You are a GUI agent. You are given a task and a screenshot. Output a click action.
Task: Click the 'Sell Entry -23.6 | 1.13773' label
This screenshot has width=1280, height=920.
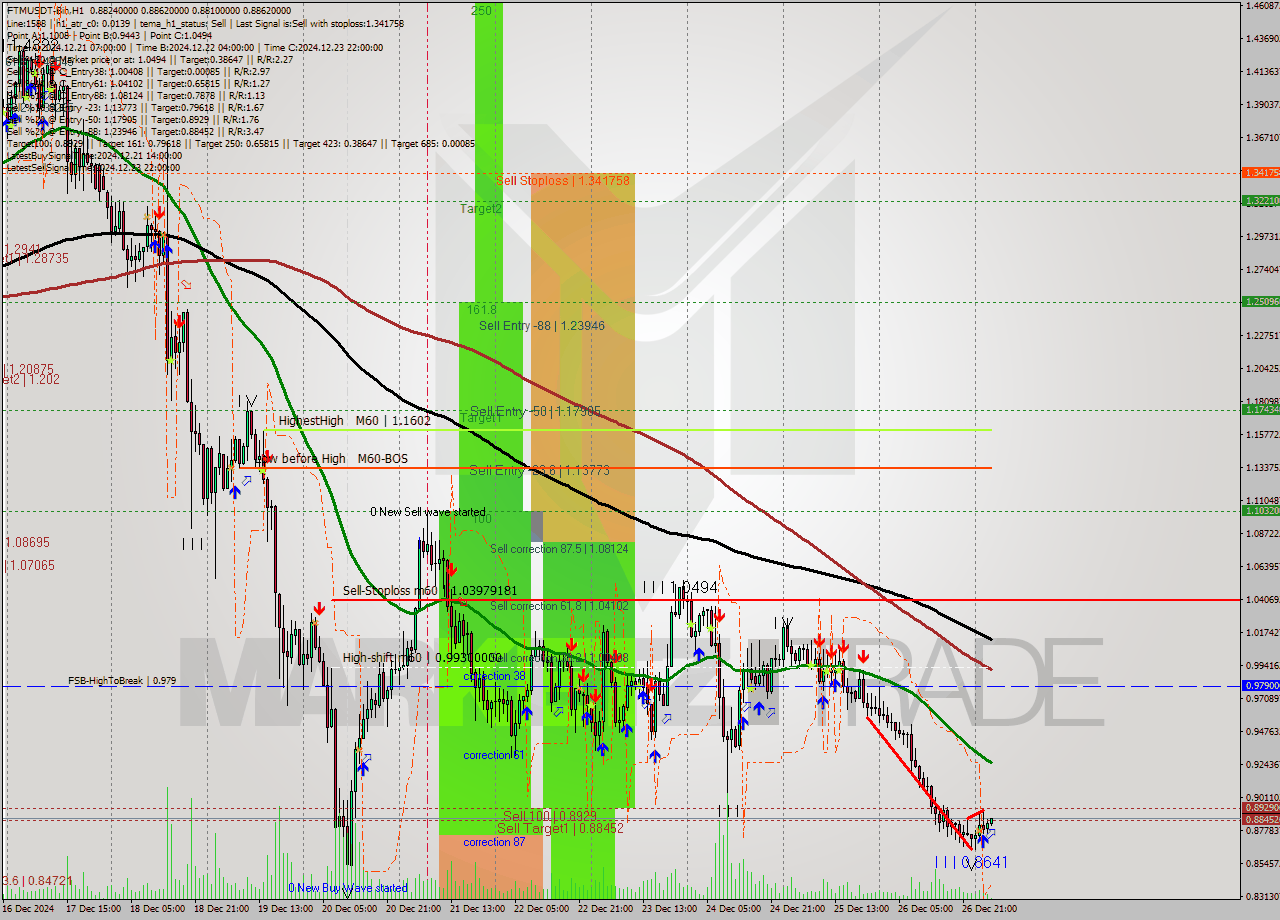point(539,470)
